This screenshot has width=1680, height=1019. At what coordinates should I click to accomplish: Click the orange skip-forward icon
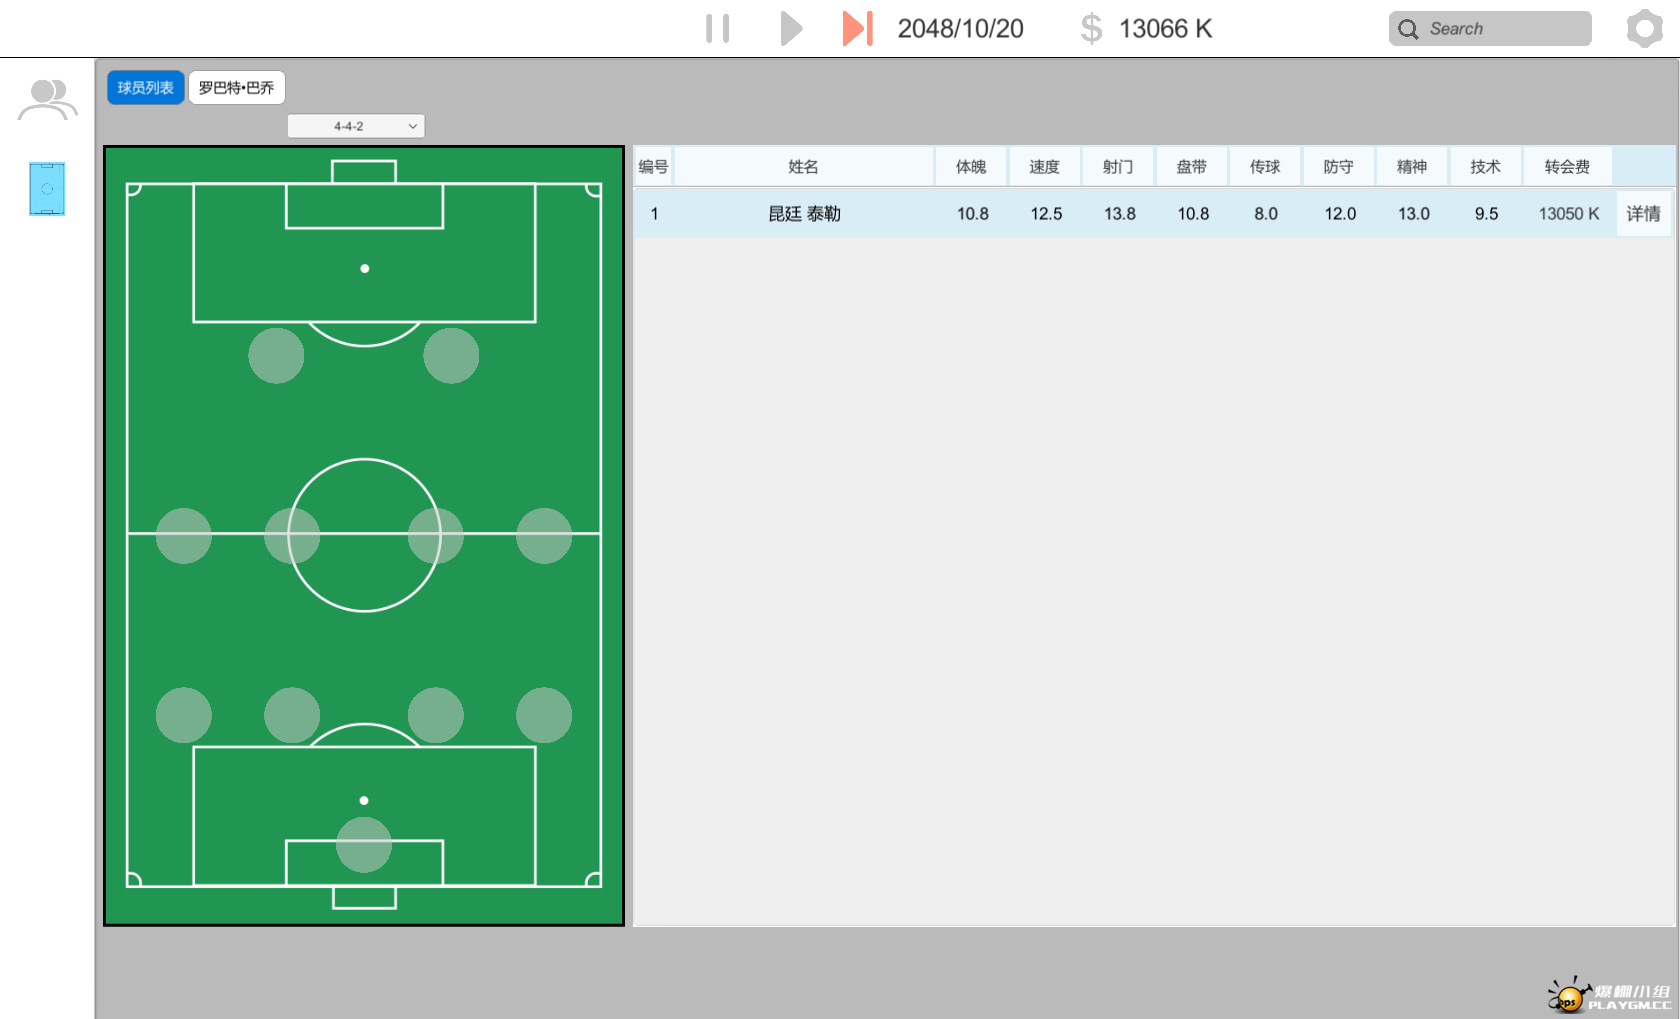pyautogui.click(x=857, y=29)
